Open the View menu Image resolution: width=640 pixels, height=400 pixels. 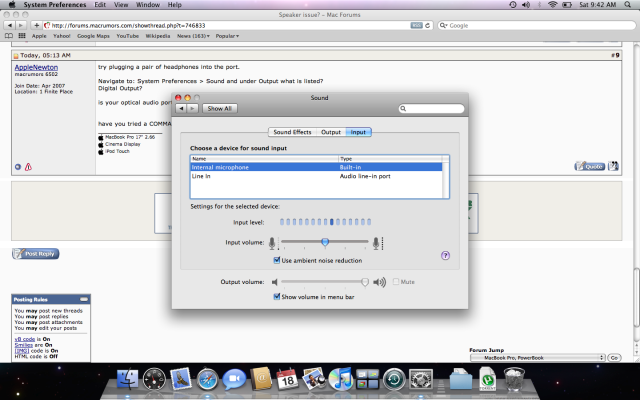121,4
